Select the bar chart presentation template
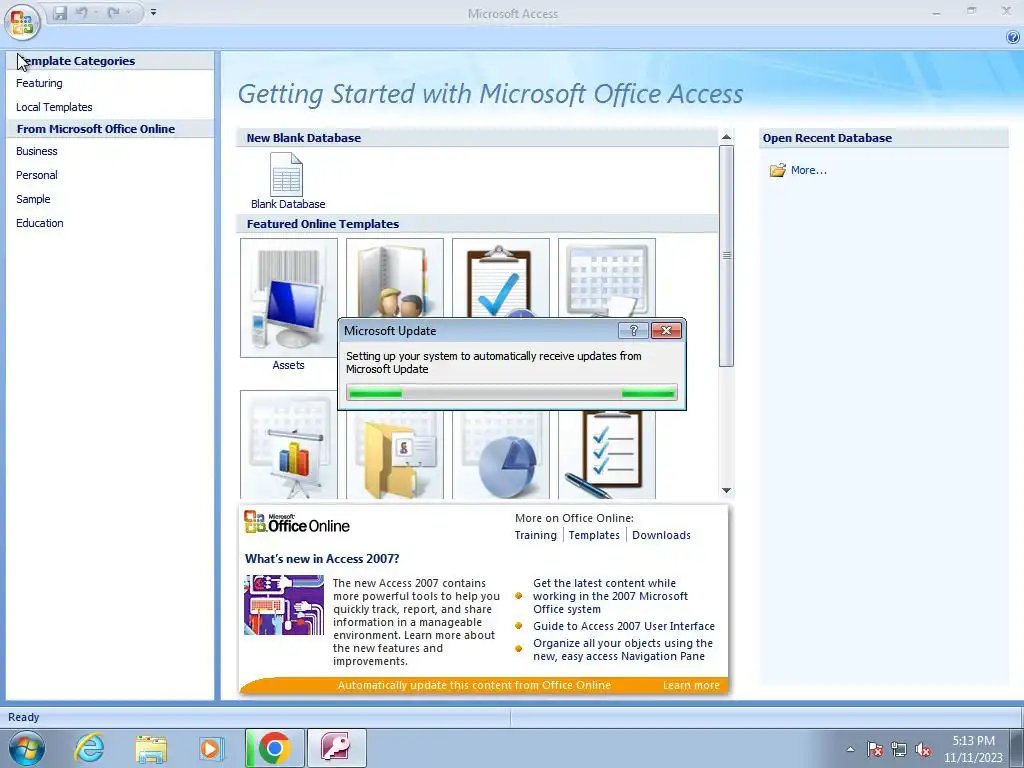 tap(289, 445)
